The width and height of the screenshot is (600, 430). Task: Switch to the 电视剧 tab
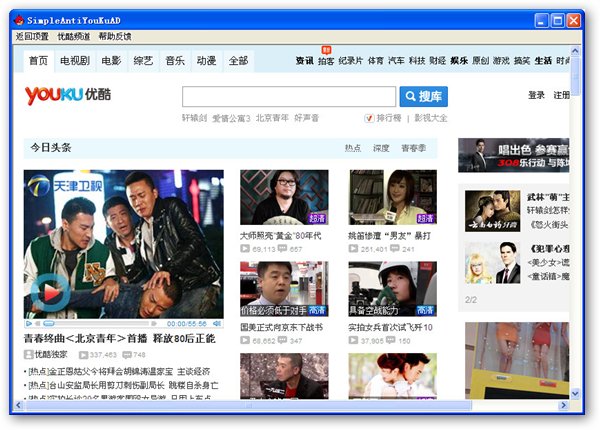pos(75,60)
